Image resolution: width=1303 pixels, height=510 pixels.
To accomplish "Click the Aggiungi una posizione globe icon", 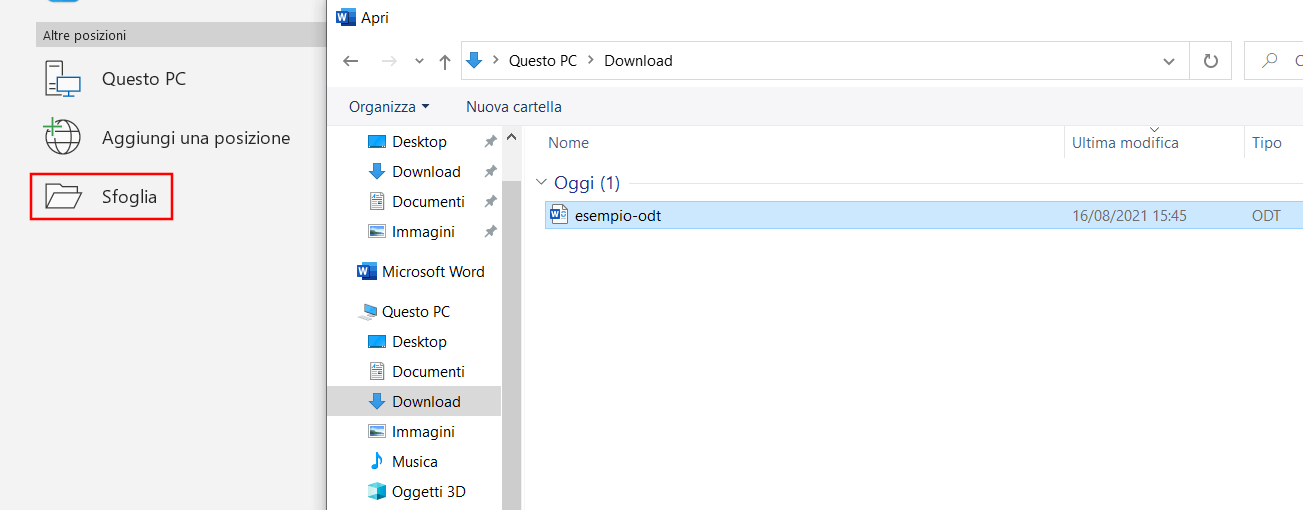I will [63, 138].
